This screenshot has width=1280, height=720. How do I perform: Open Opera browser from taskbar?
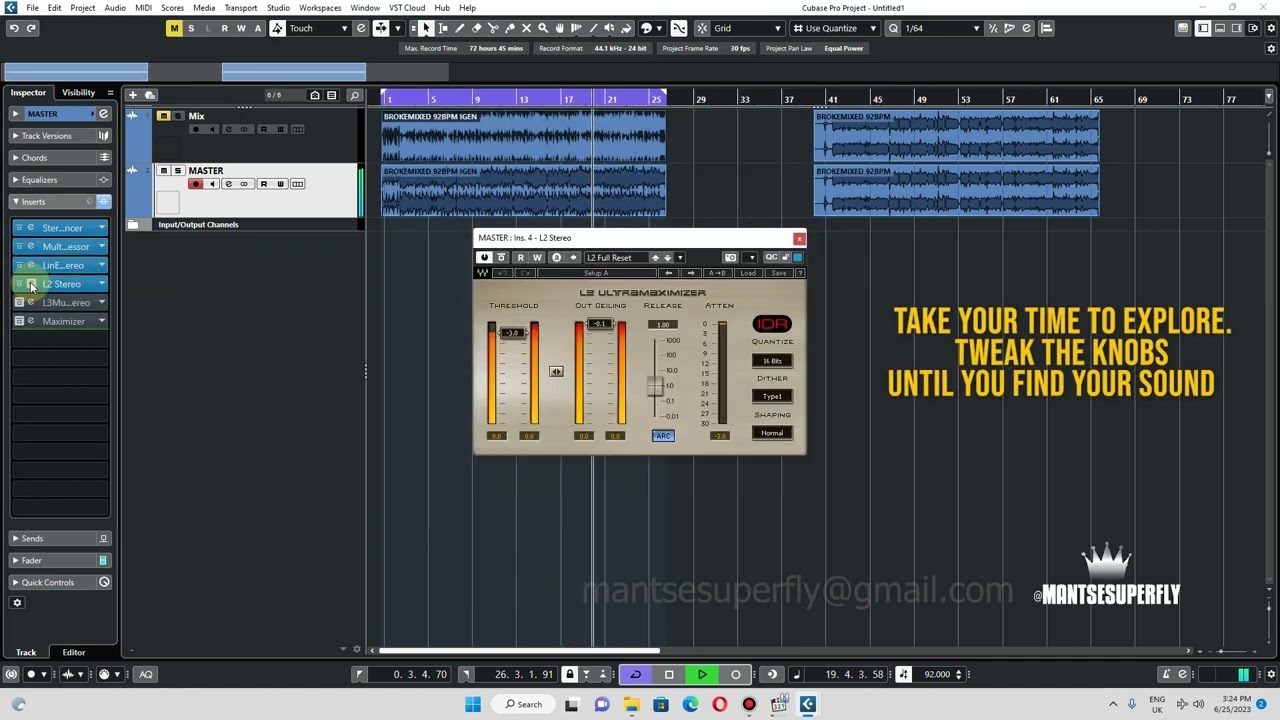[x=719, y=704]
